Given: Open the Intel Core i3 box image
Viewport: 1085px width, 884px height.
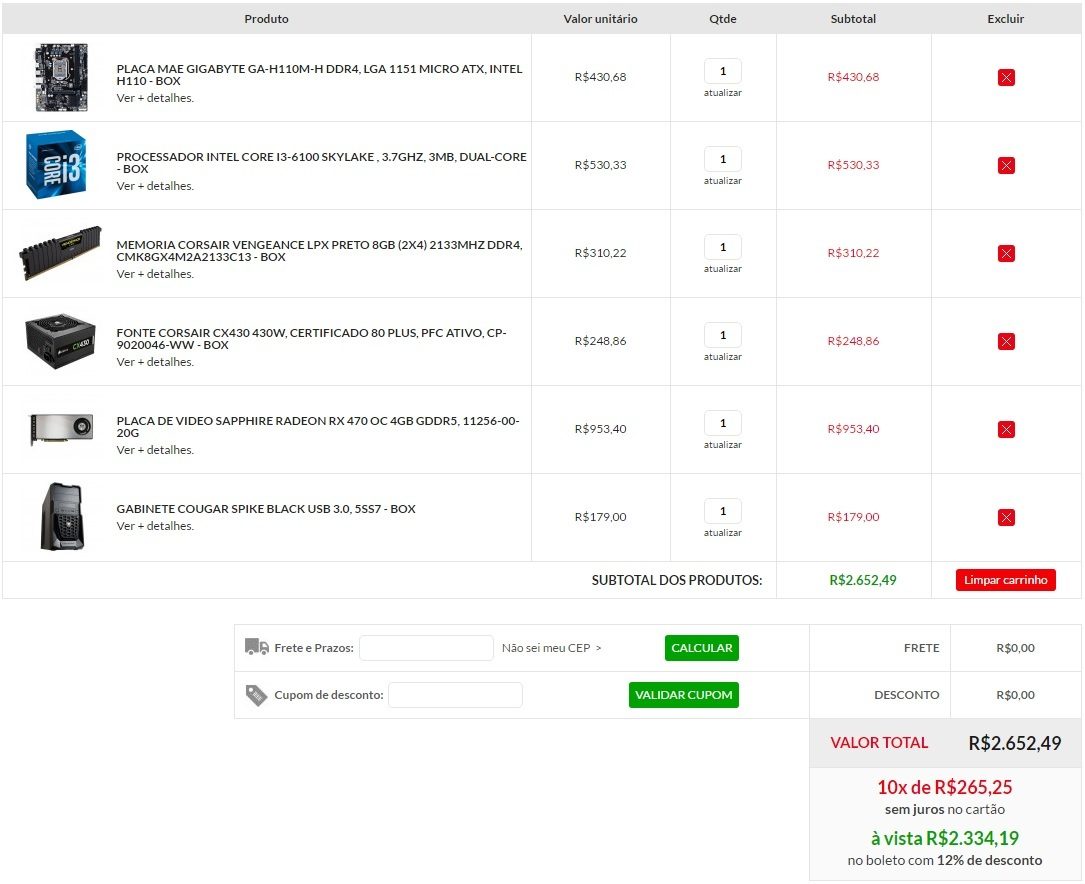Looking at the screenshot, I should pyautogui.click(x=56, y=165).
